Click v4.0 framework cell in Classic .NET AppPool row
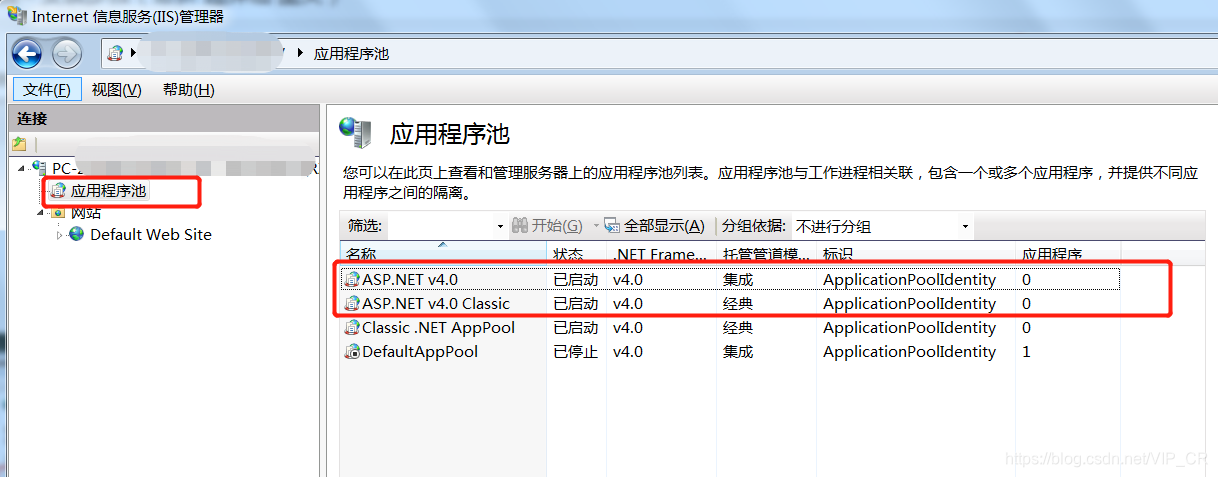 tap(628, 327)
